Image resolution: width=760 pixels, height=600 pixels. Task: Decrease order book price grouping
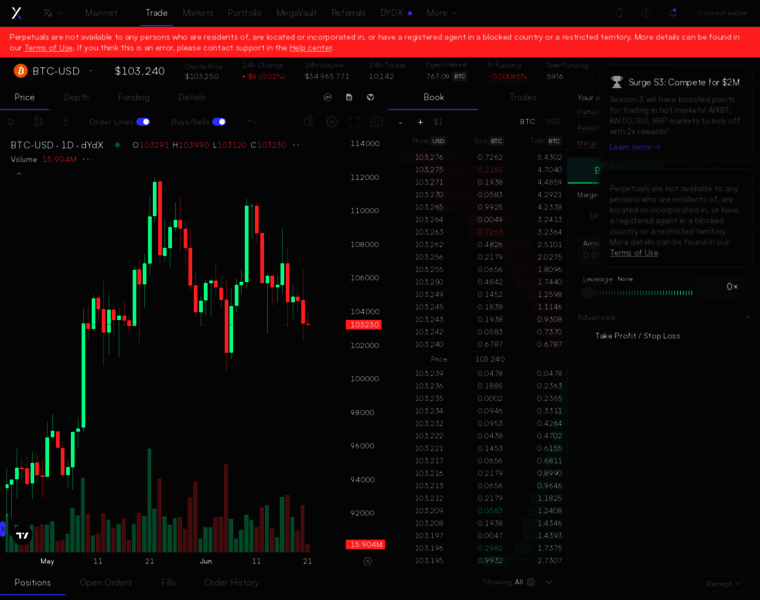(x=400, y=122)
